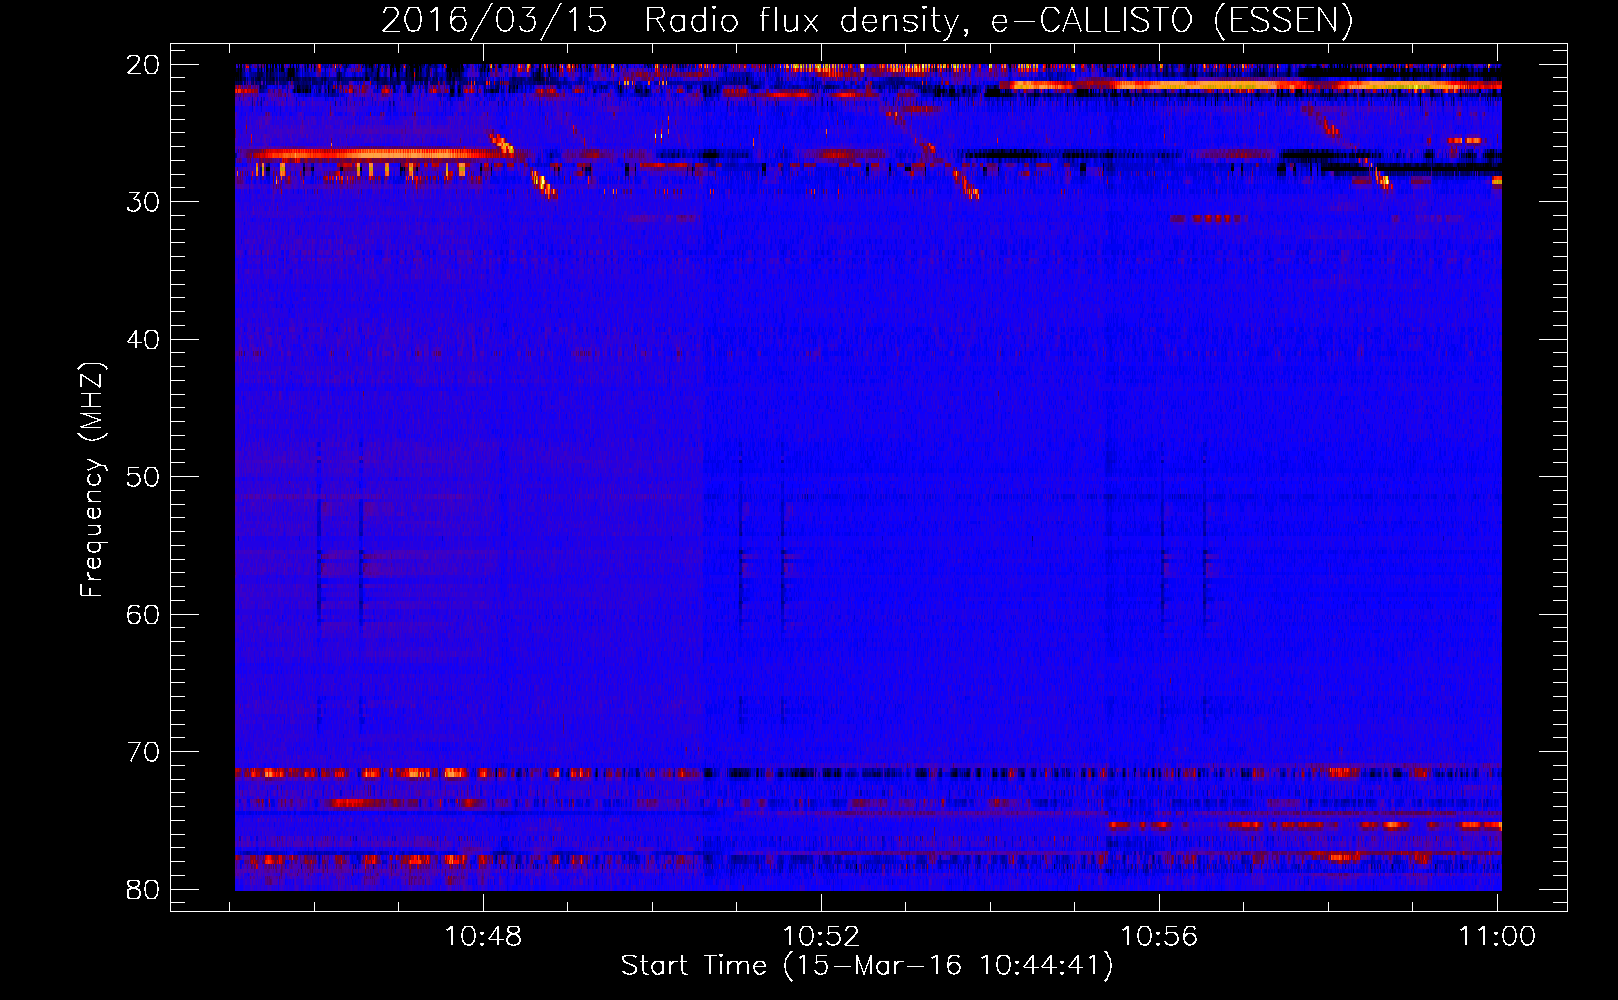The height and width of the screenshot is (1000, 1618).
Task: Click the 40 frequency tick label
Action: pyautogui.click(x=143, y=340)
